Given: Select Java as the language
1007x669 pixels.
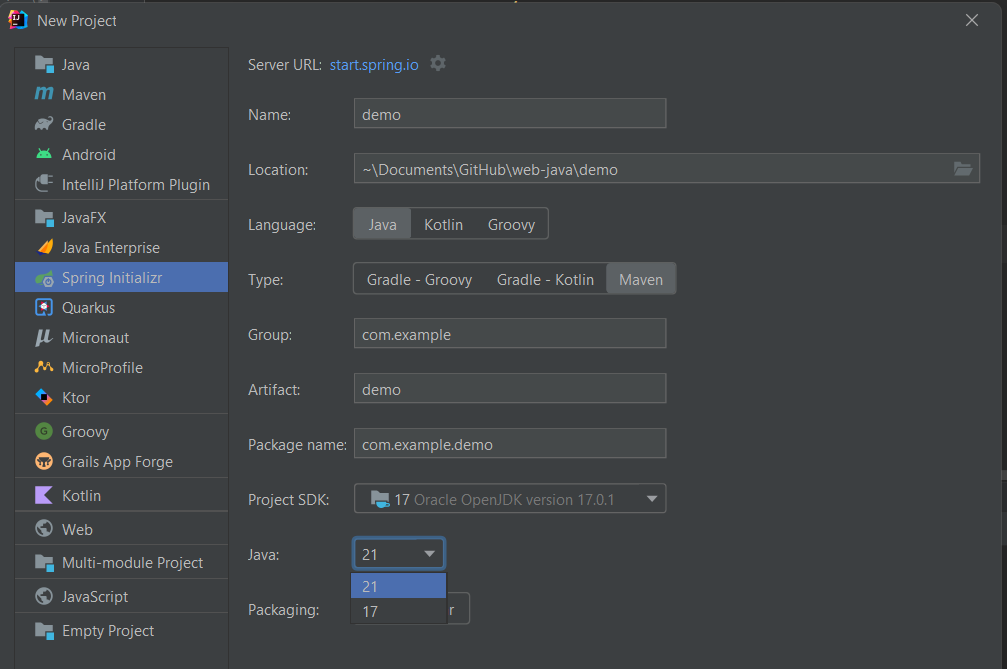Looking at the screenshot, I should coord(382,224).
